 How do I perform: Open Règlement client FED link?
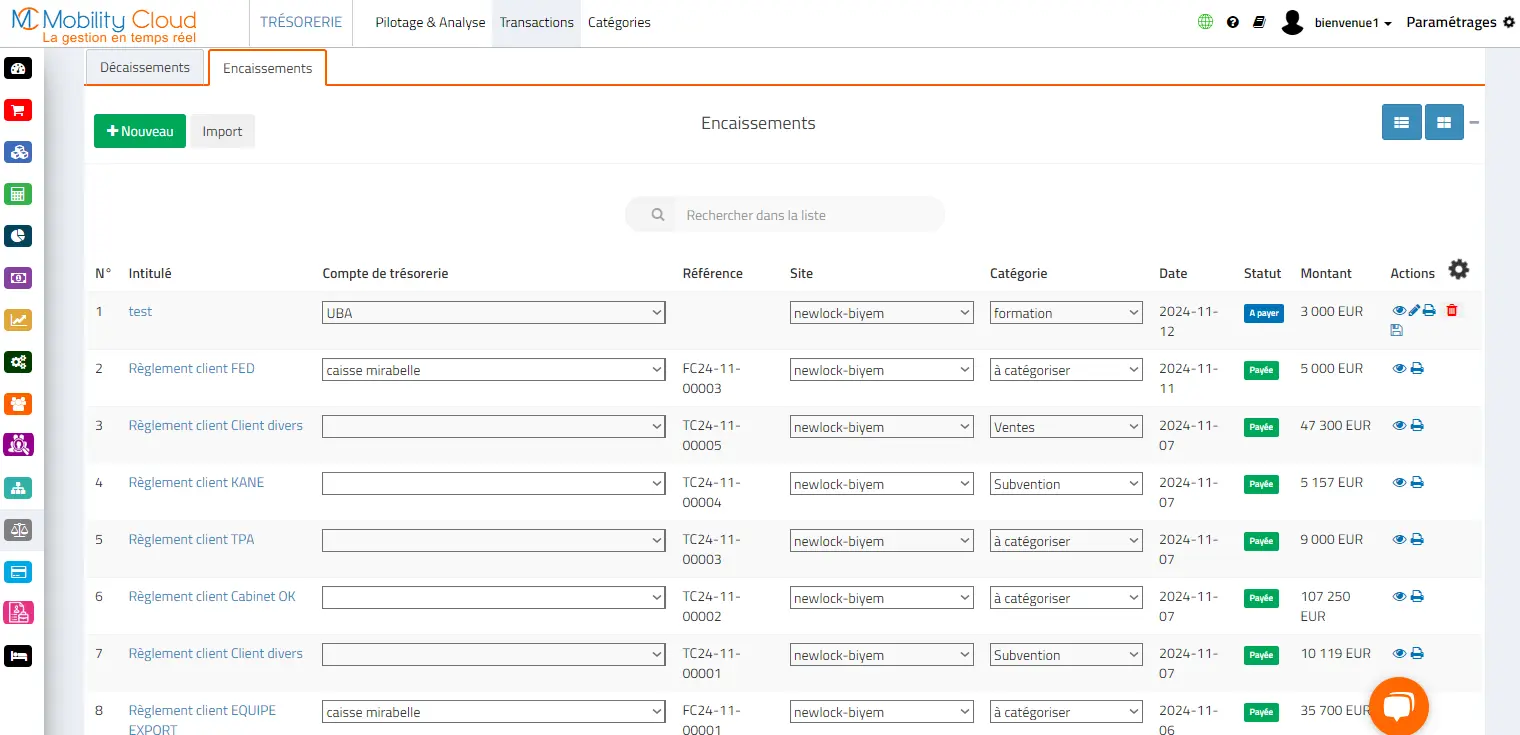click(x=192, y=368)
